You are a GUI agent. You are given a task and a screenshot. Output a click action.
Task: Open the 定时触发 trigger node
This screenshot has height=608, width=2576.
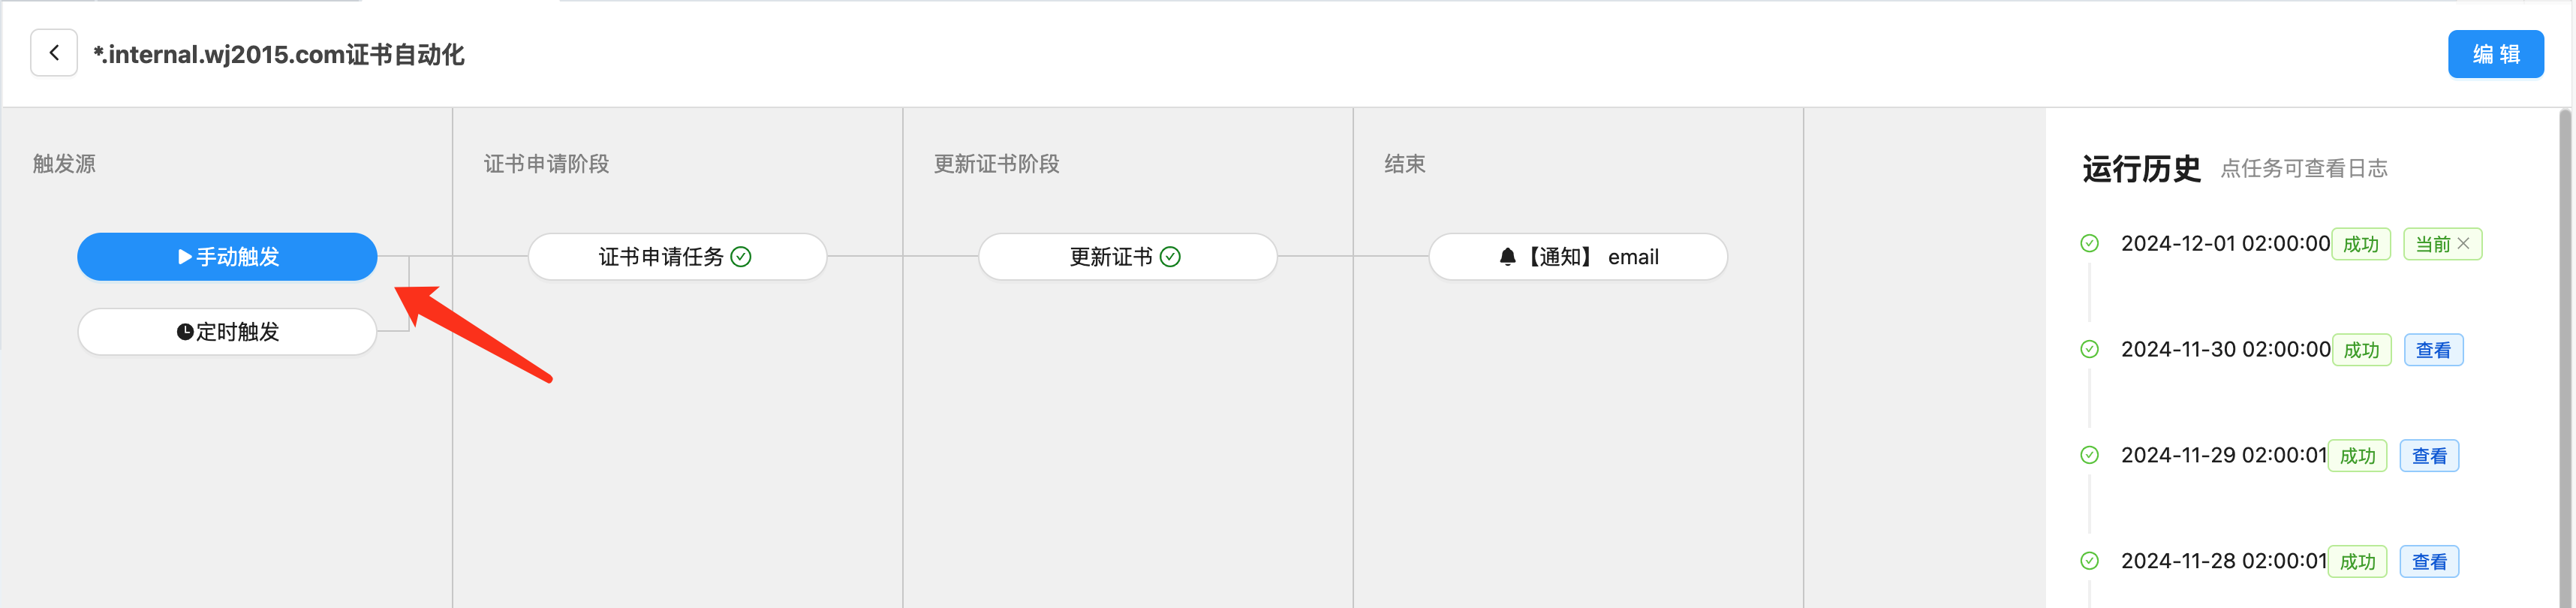(227, 332)
